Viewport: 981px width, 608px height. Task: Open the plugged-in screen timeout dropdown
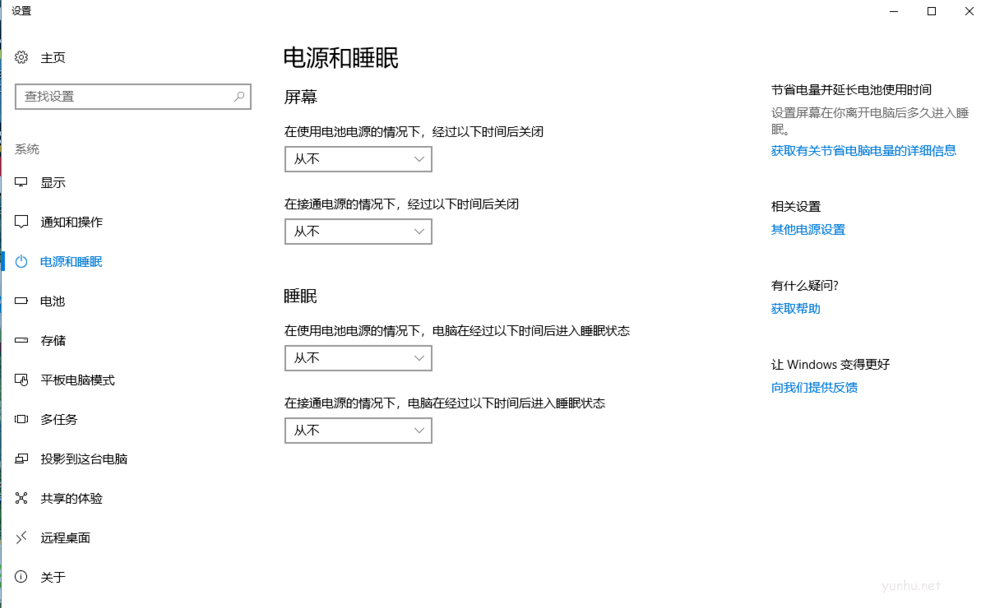pyautogui.click(x=357, y=231)
